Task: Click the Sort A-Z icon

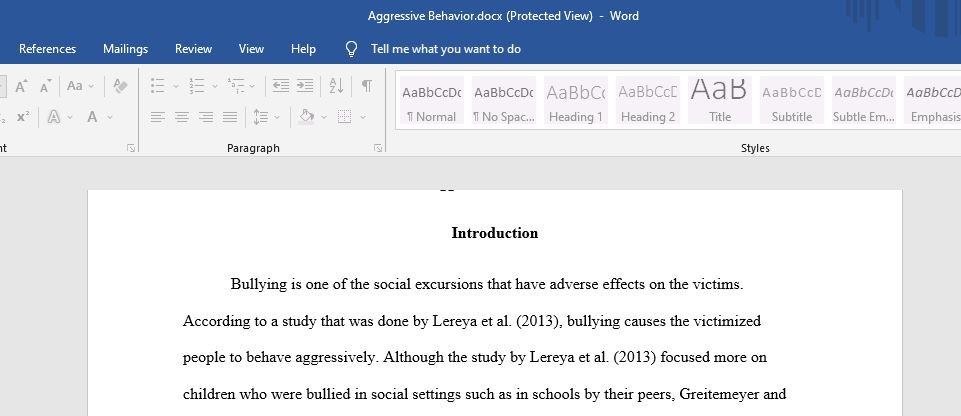Action: [x=336, y=86]
